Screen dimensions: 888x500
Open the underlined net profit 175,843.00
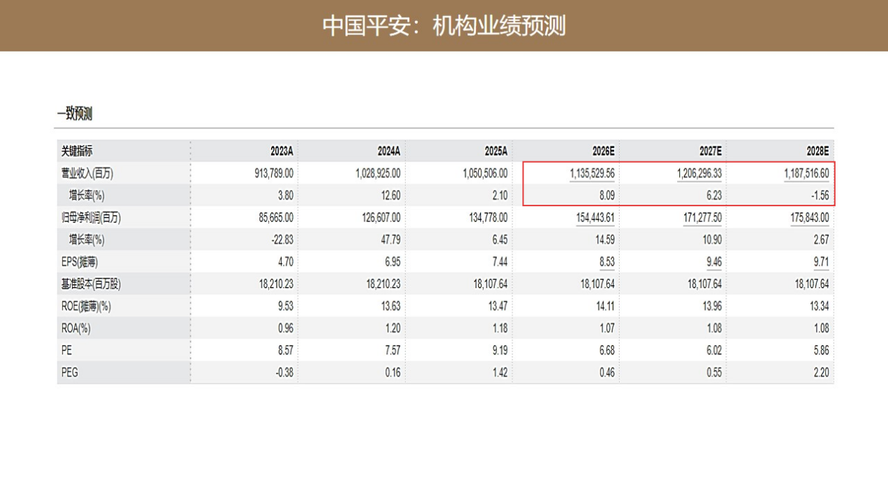(810, 217)
